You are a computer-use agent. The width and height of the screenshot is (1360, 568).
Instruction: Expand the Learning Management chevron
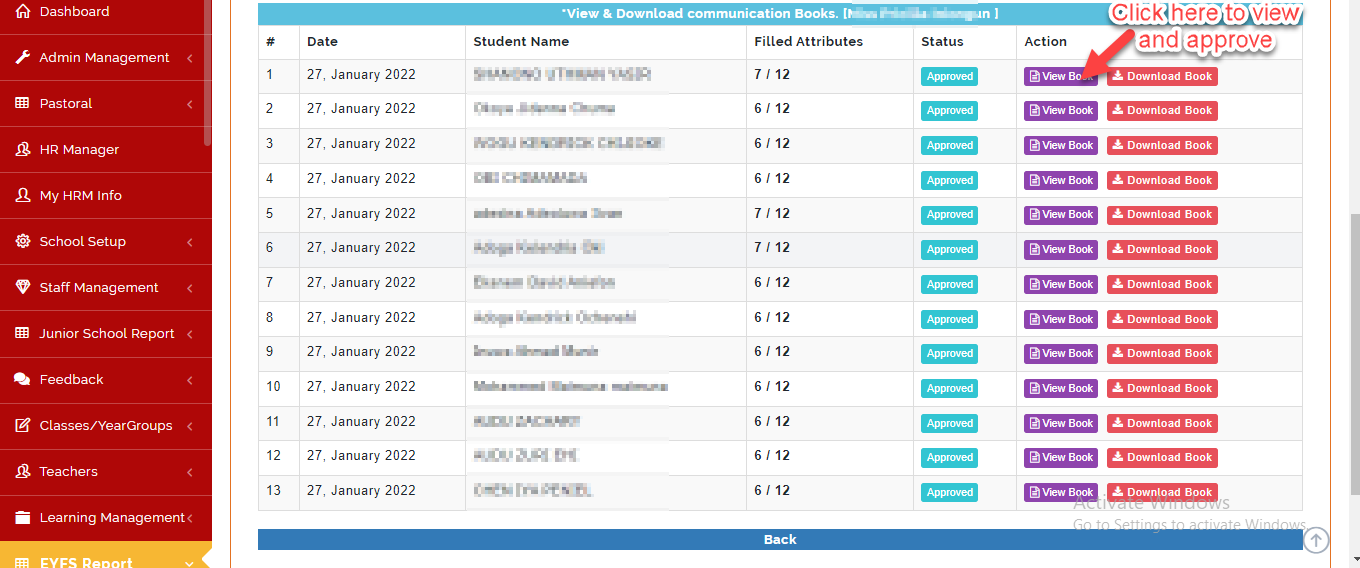[189, 518]
